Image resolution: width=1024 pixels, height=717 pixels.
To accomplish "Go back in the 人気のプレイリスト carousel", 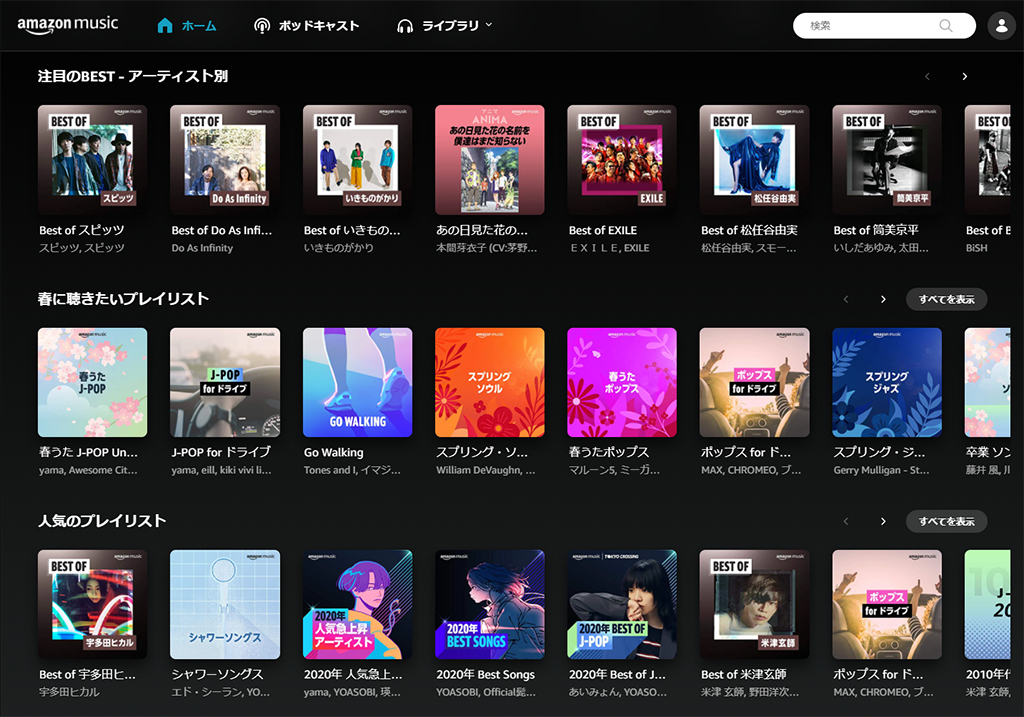I will (x=846, y=521).
